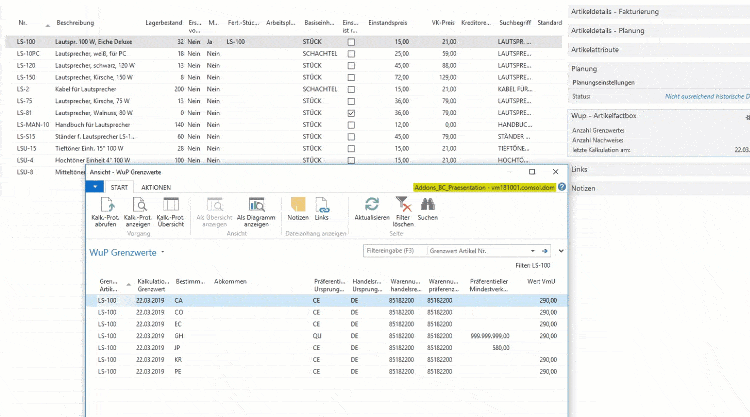750x417 pixels.
Task: Click the Filtereingabe (F3) input field
Action: click(x=395, y=251)
